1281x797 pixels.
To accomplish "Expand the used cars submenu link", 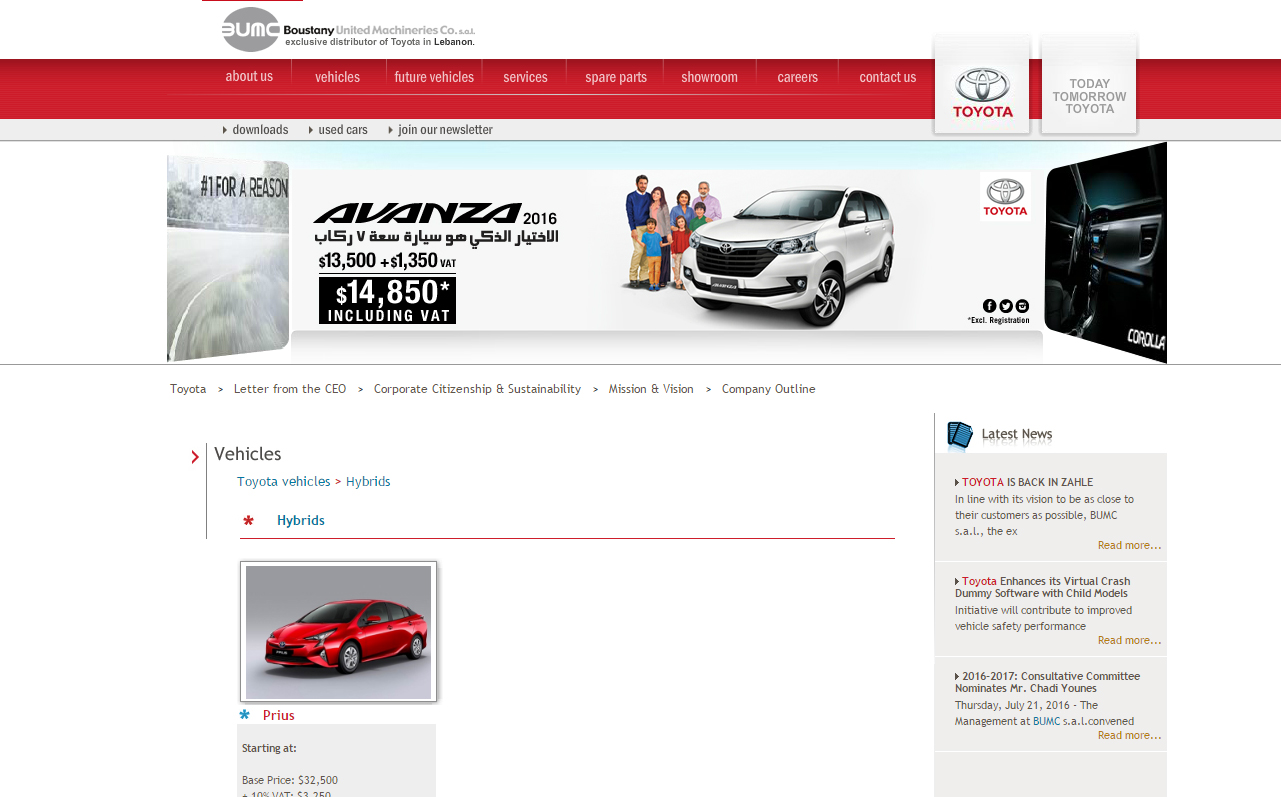I will [343, 130].
